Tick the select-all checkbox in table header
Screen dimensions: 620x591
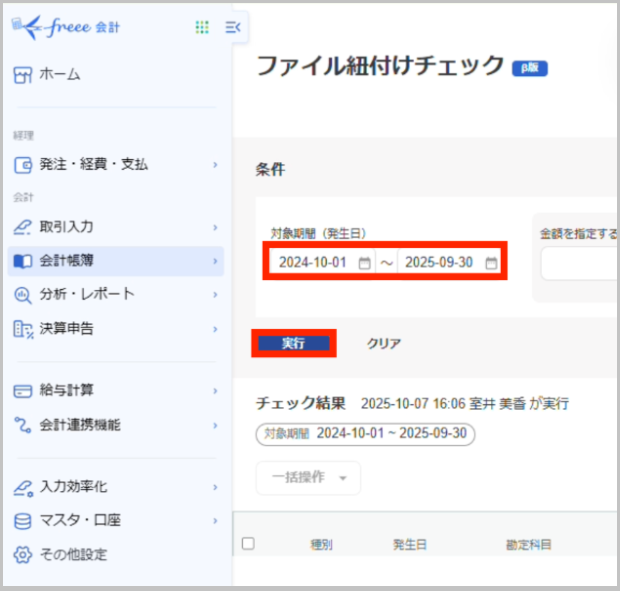coord(248,544)
